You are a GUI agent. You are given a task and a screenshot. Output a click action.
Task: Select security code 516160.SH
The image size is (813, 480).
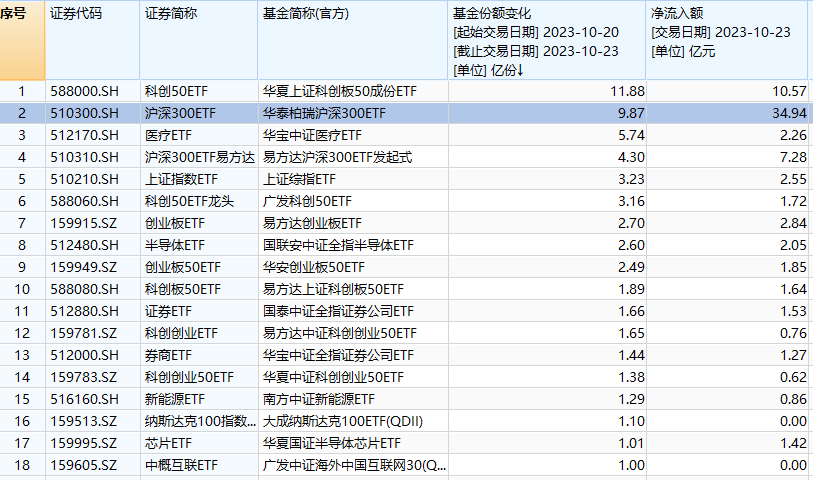85,400
